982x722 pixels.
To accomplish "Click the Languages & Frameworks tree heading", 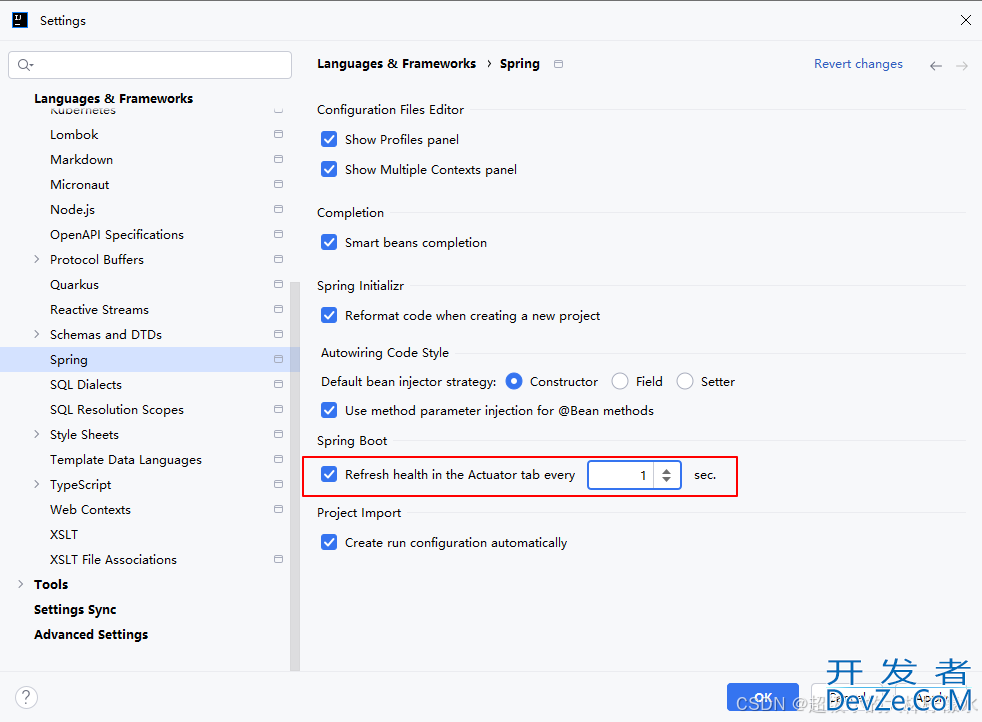I will tap(113, 98).
